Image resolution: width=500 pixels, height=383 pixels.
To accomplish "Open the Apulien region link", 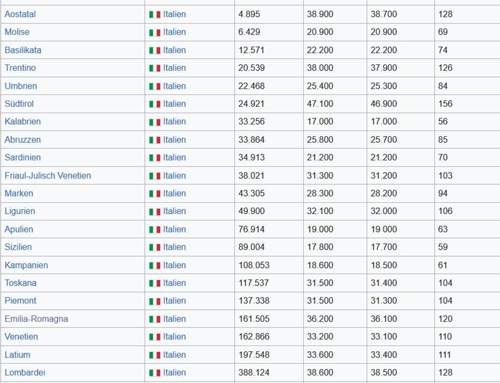I will (x=19, y=229).
